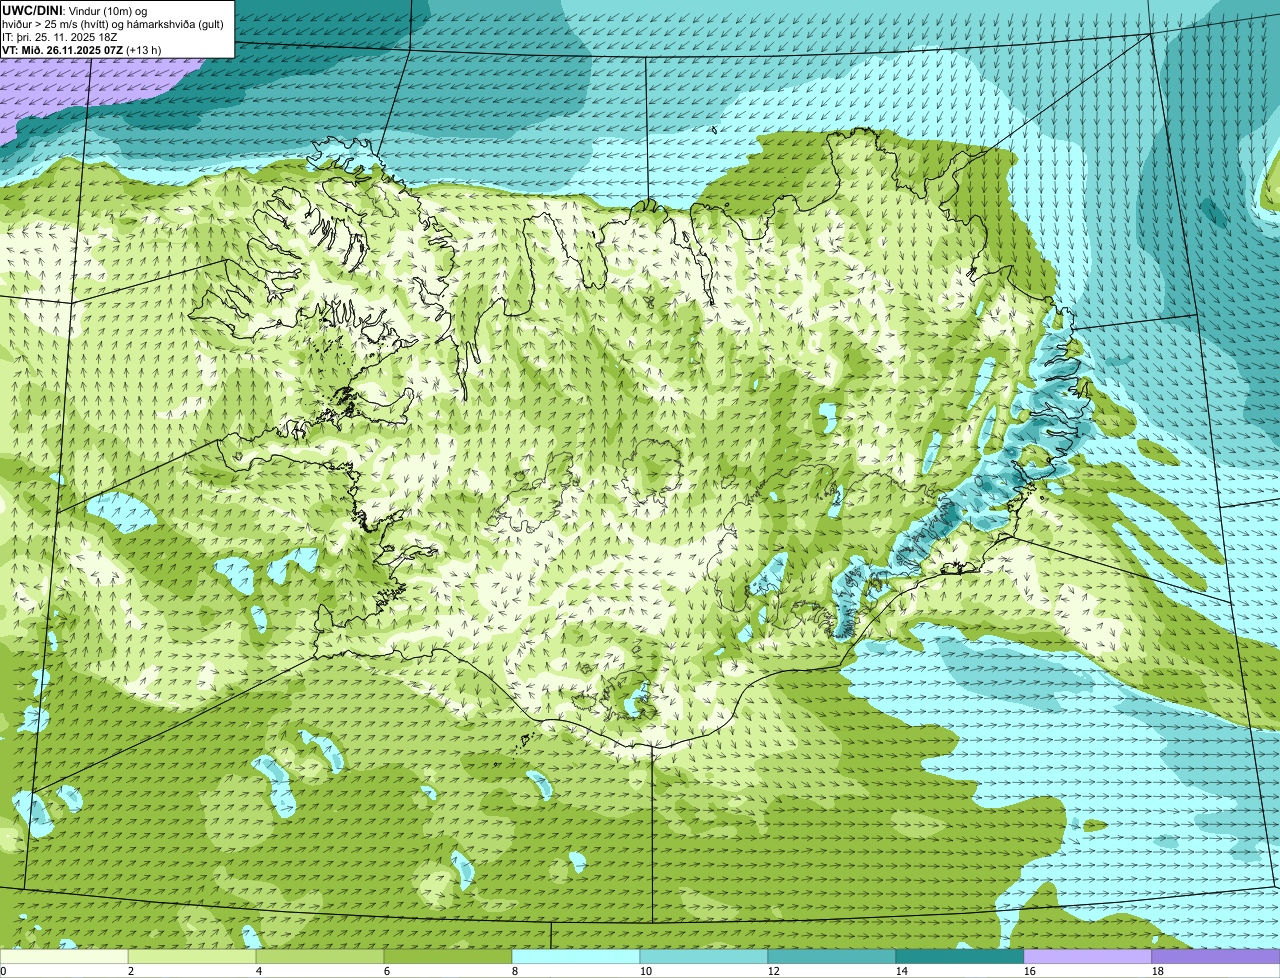
Task: Click the '4' tick label on color scale
Action: pyautogui.click(x=259, y=971)
